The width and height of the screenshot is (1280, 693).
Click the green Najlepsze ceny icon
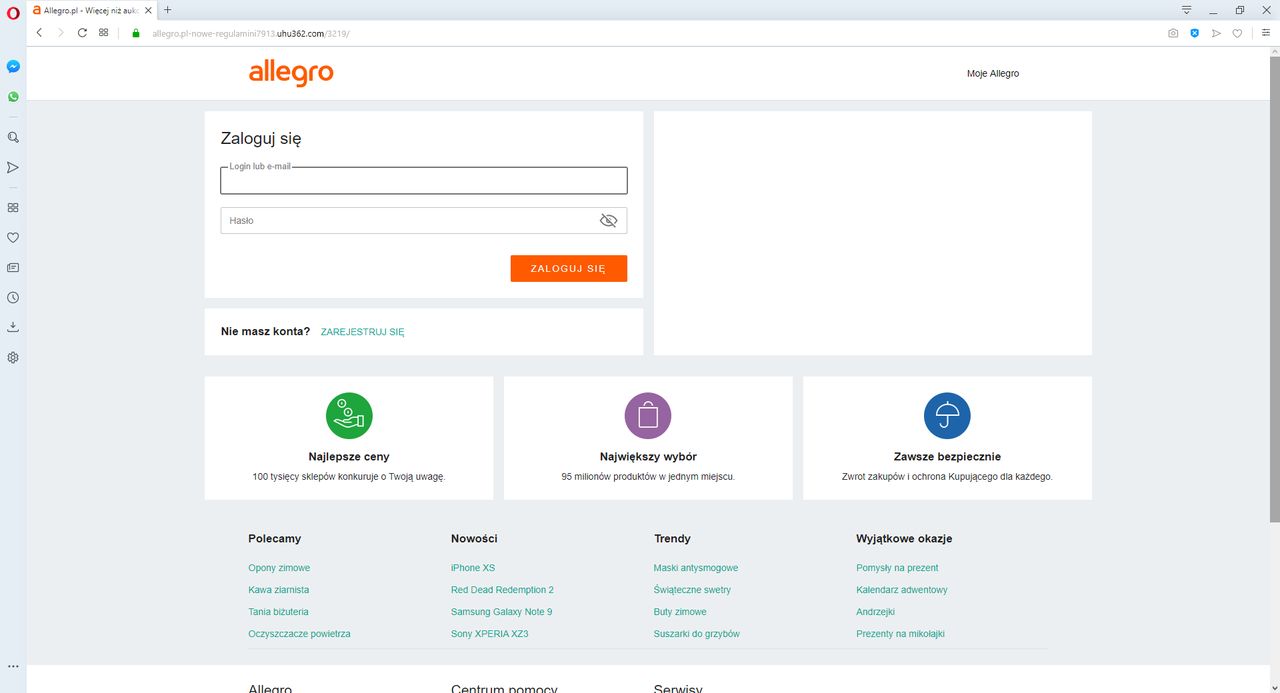pos(349,415)
